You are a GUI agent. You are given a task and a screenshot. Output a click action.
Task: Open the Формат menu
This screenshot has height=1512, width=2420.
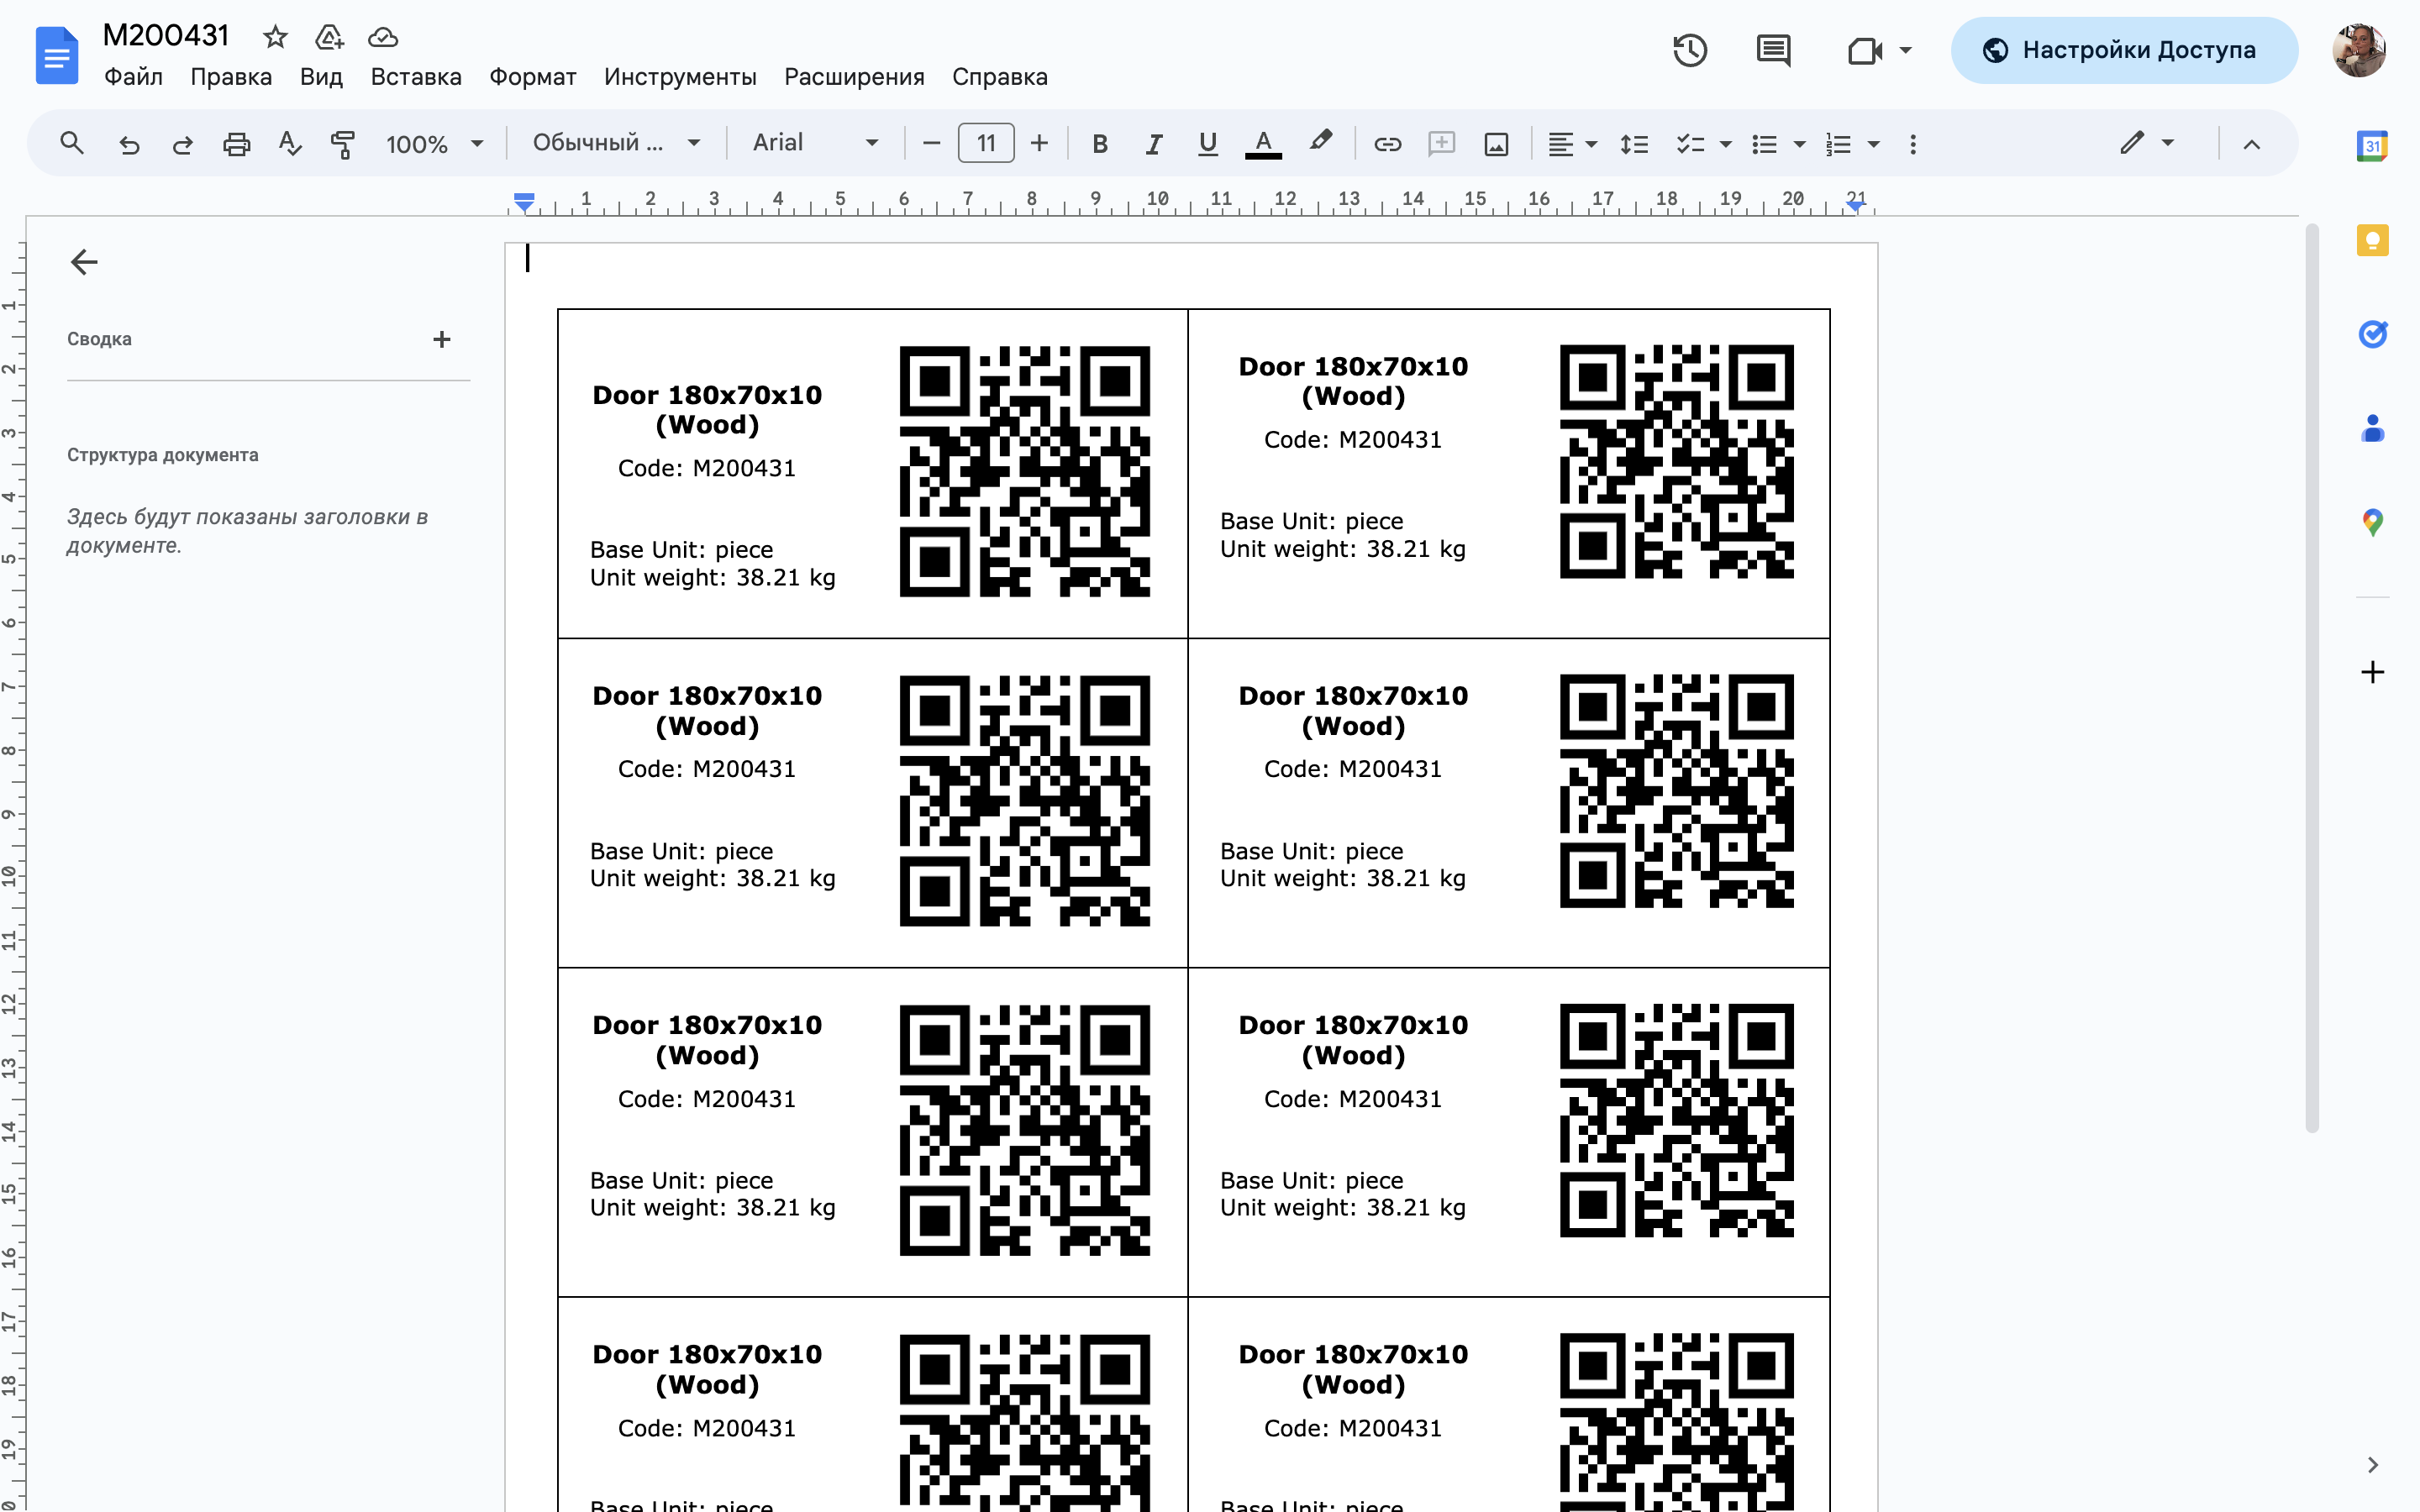532,77
